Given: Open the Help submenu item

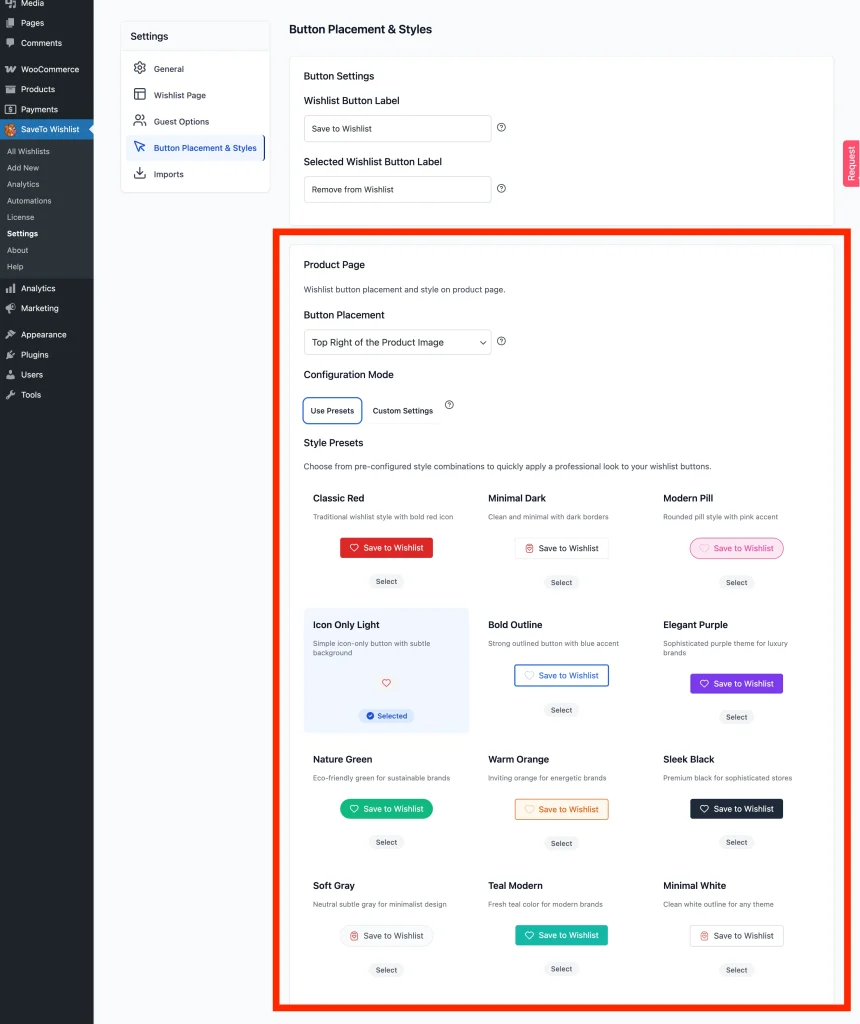Looking at the screenshot, I should coord(15,266).
